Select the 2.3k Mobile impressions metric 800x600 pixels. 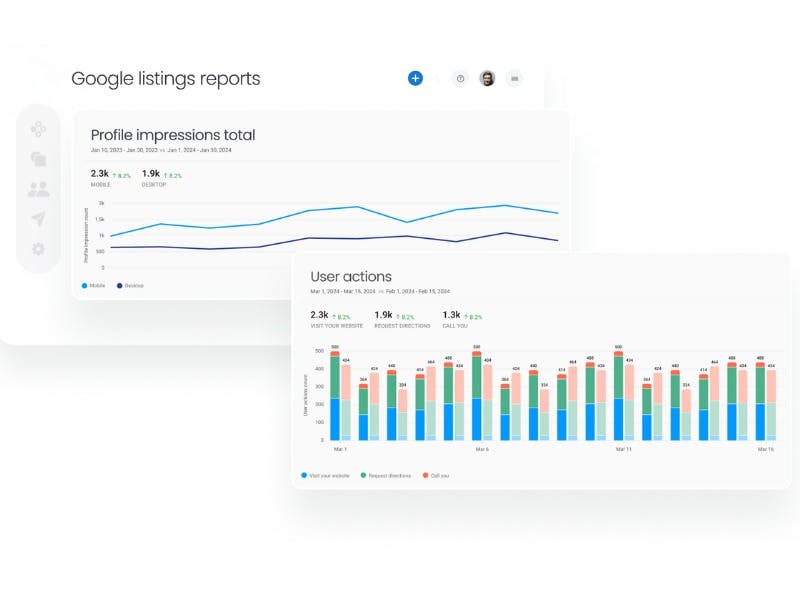point(100,177)
